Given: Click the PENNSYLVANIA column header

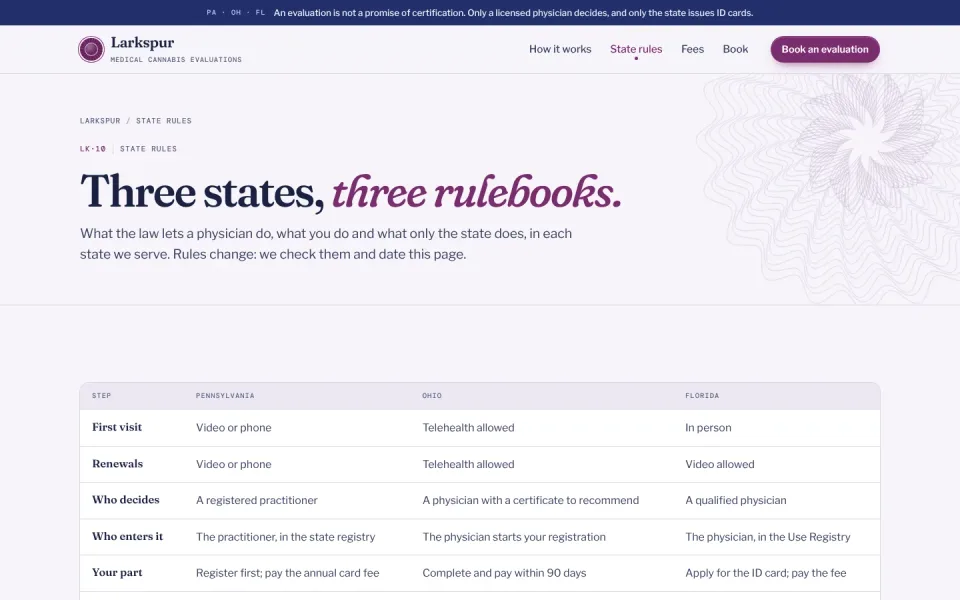Looking at the screenshot, I should point(225,396).
